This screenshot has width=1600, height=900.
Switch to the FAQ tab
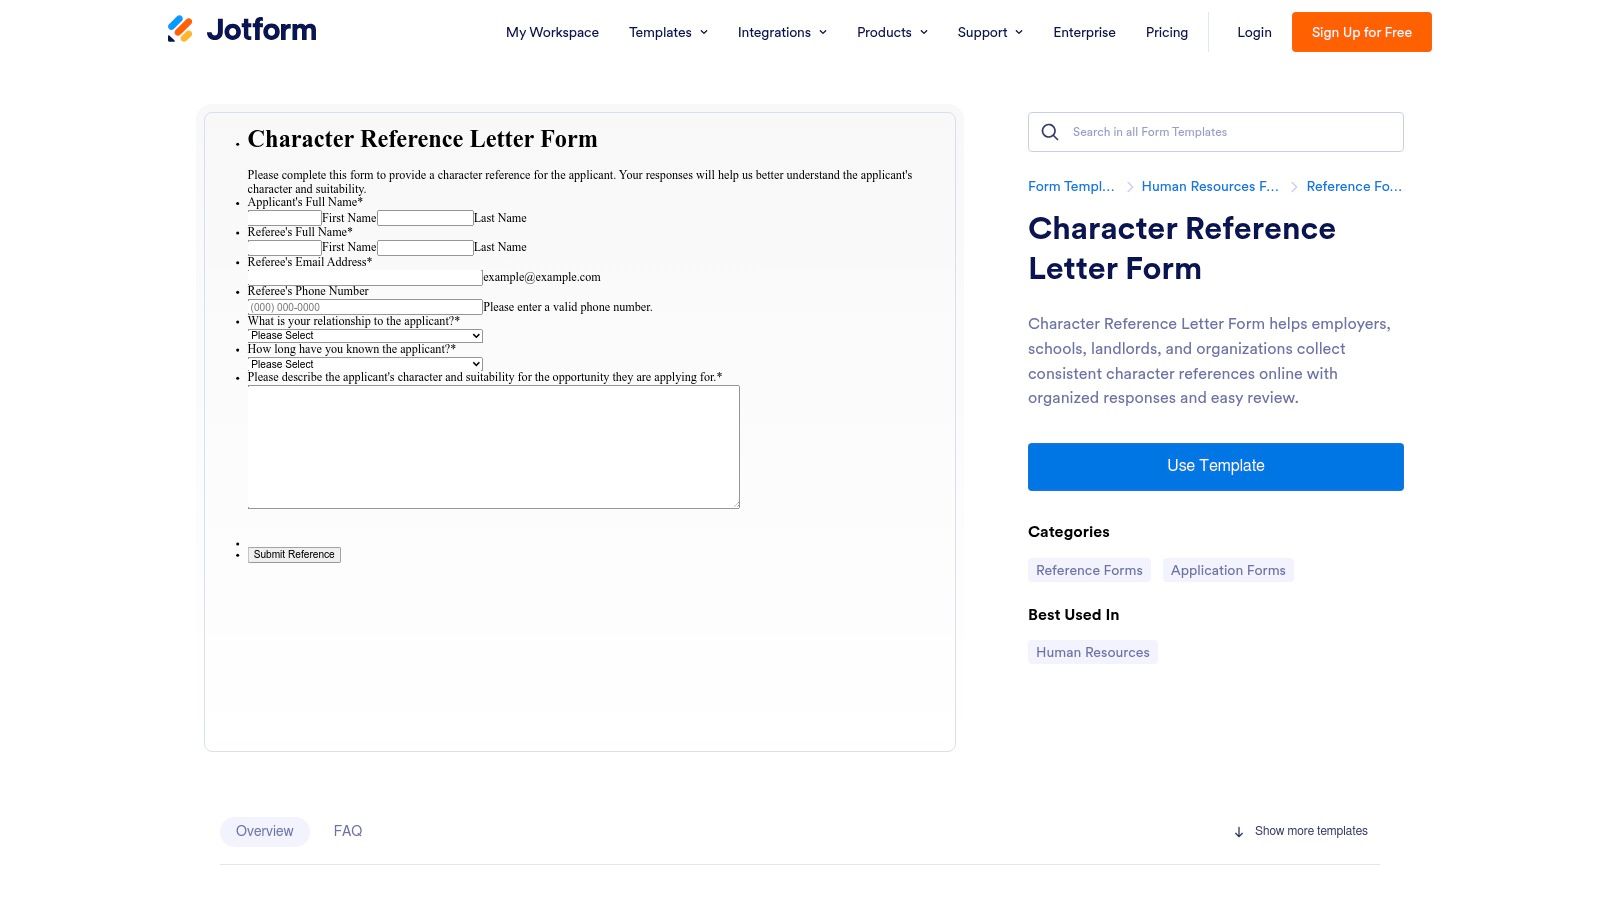tap(348, 831)
